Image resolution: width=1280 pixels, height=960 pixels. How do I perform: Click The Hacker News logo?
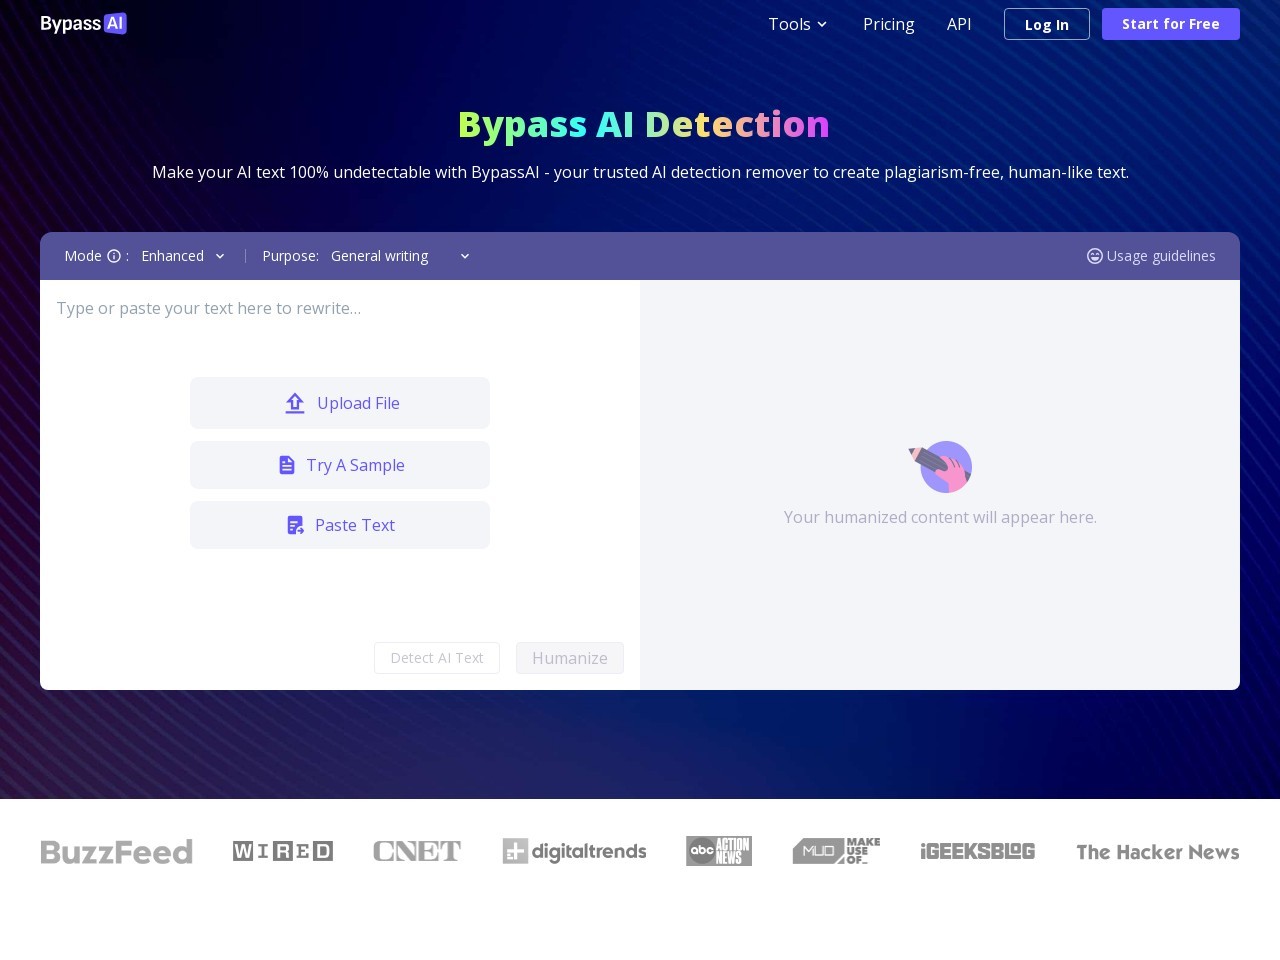pos(1158,852)
